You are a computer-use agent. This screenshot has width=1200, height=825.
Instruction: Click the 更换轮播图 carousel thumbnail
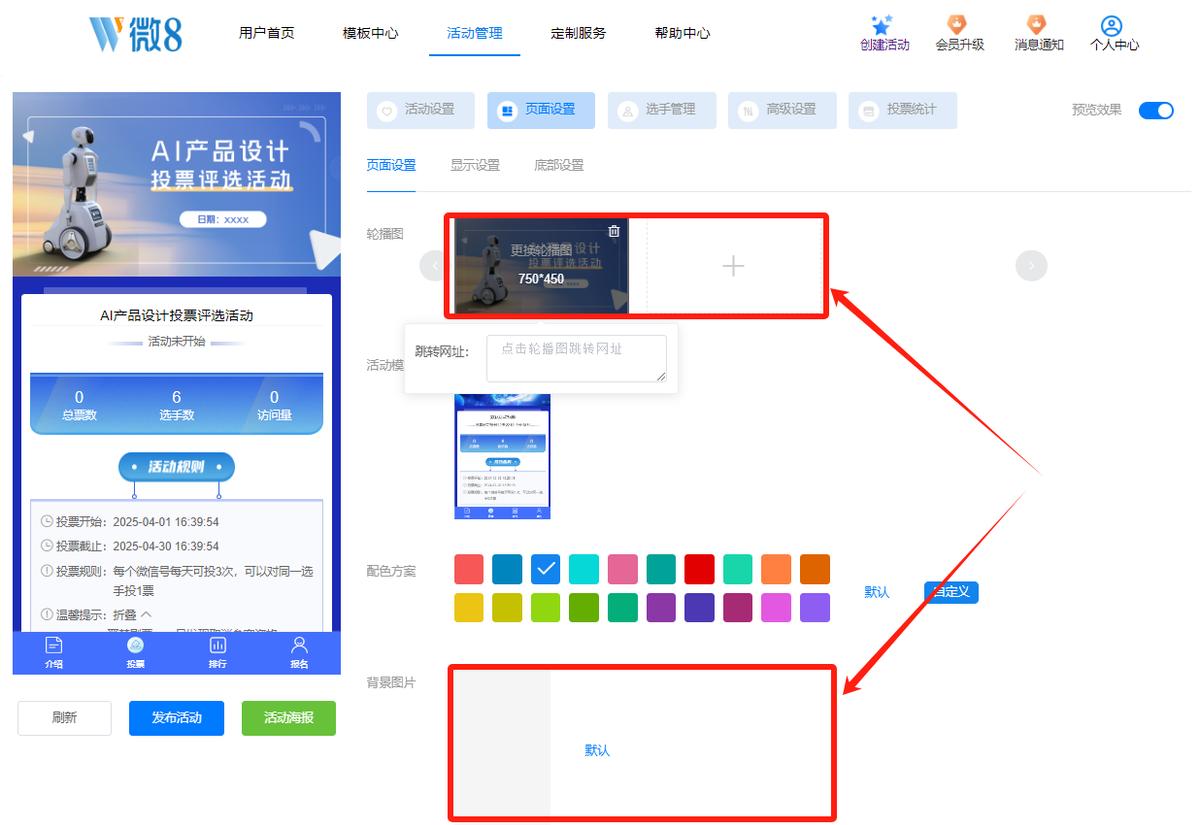542,265
